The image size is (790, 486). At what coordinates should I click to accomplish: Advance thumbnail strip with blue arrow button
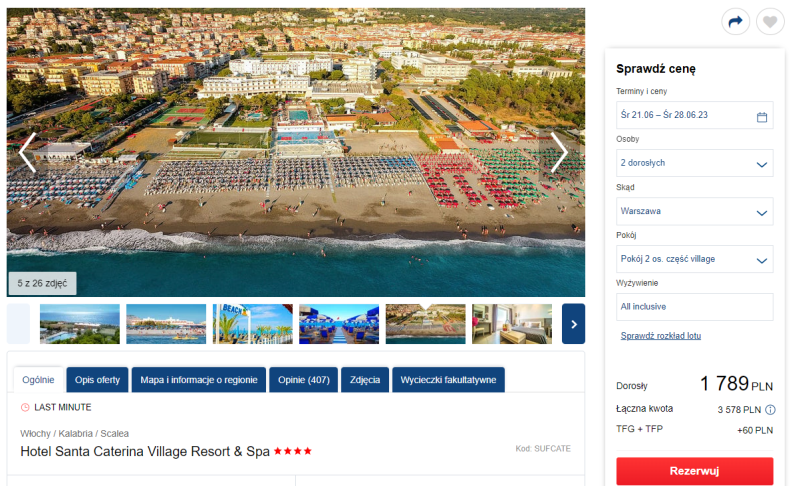coord(573,324)
